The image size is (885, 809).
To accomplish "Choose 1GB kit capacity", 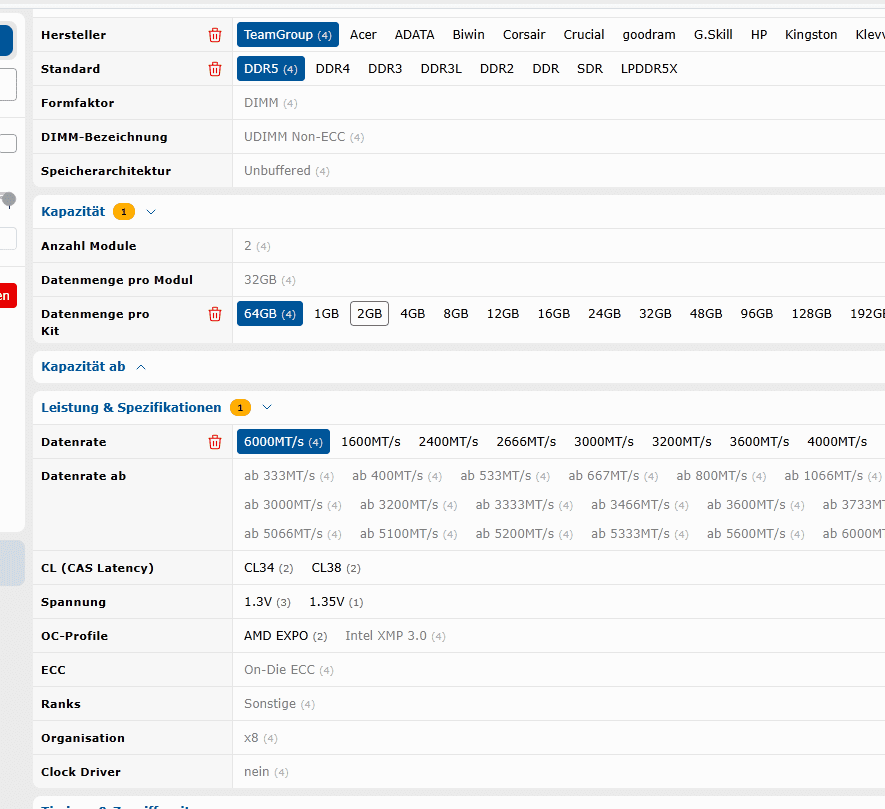I will point(326,314).
